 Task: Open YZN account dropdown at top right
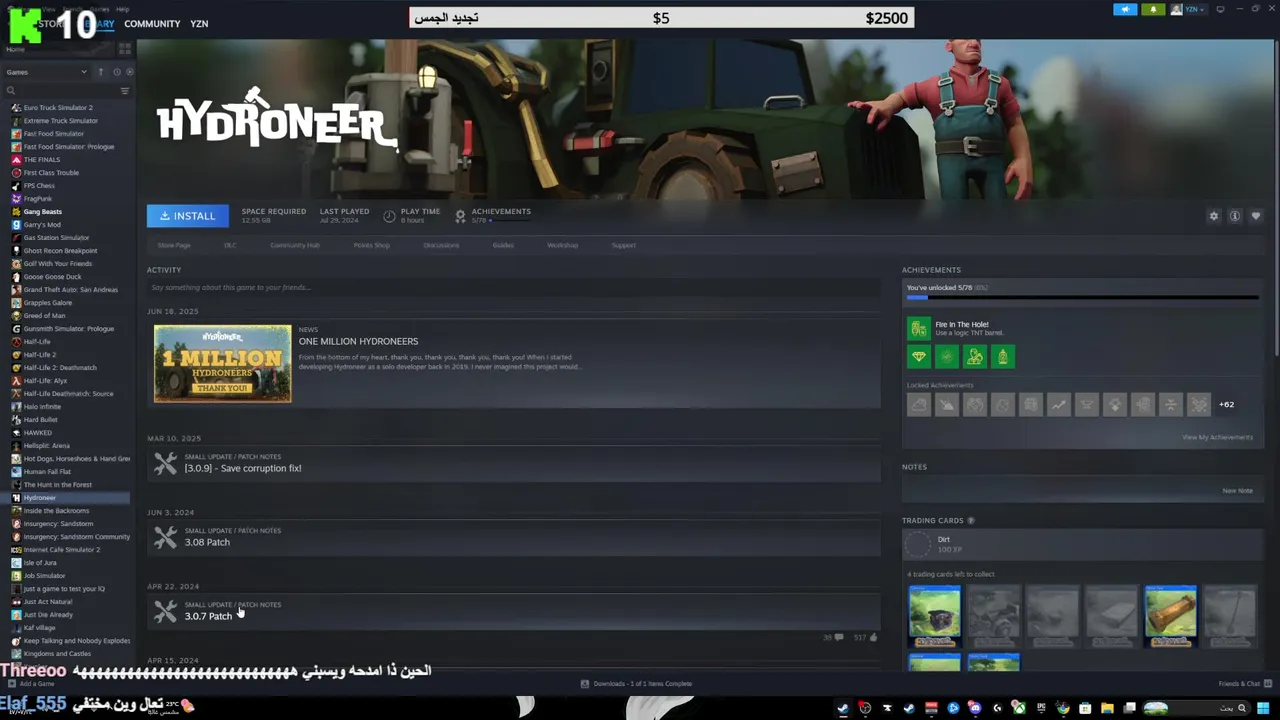pos(1188,10)
